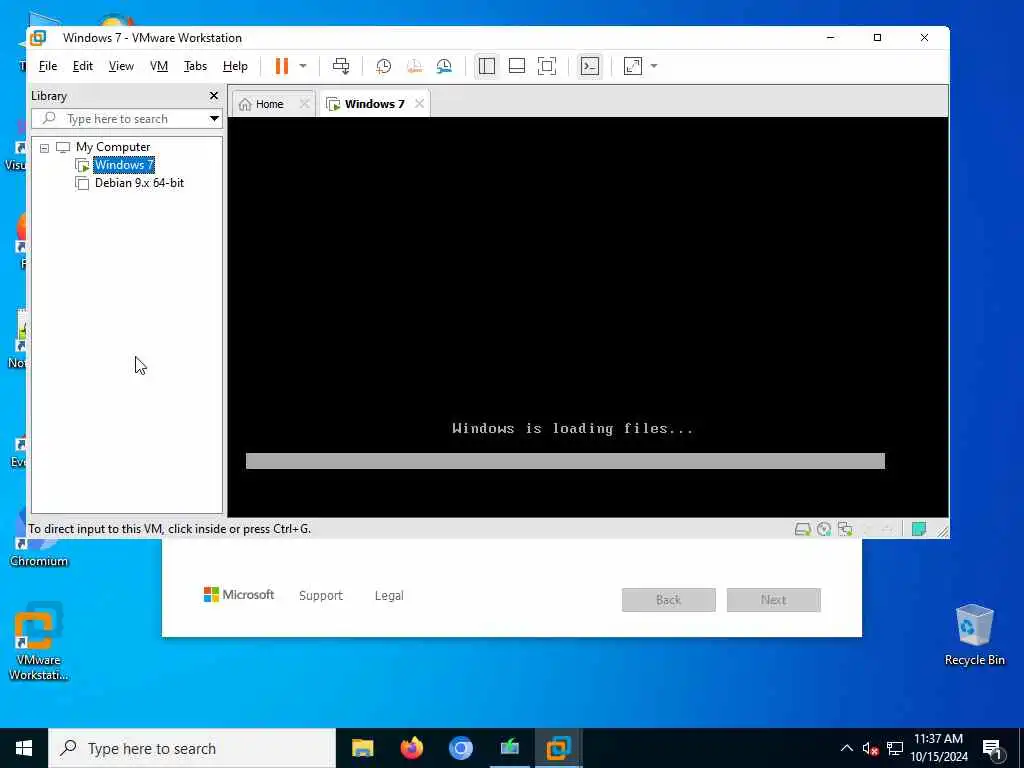Click the hard disk status icon

[x=803, y=529]
